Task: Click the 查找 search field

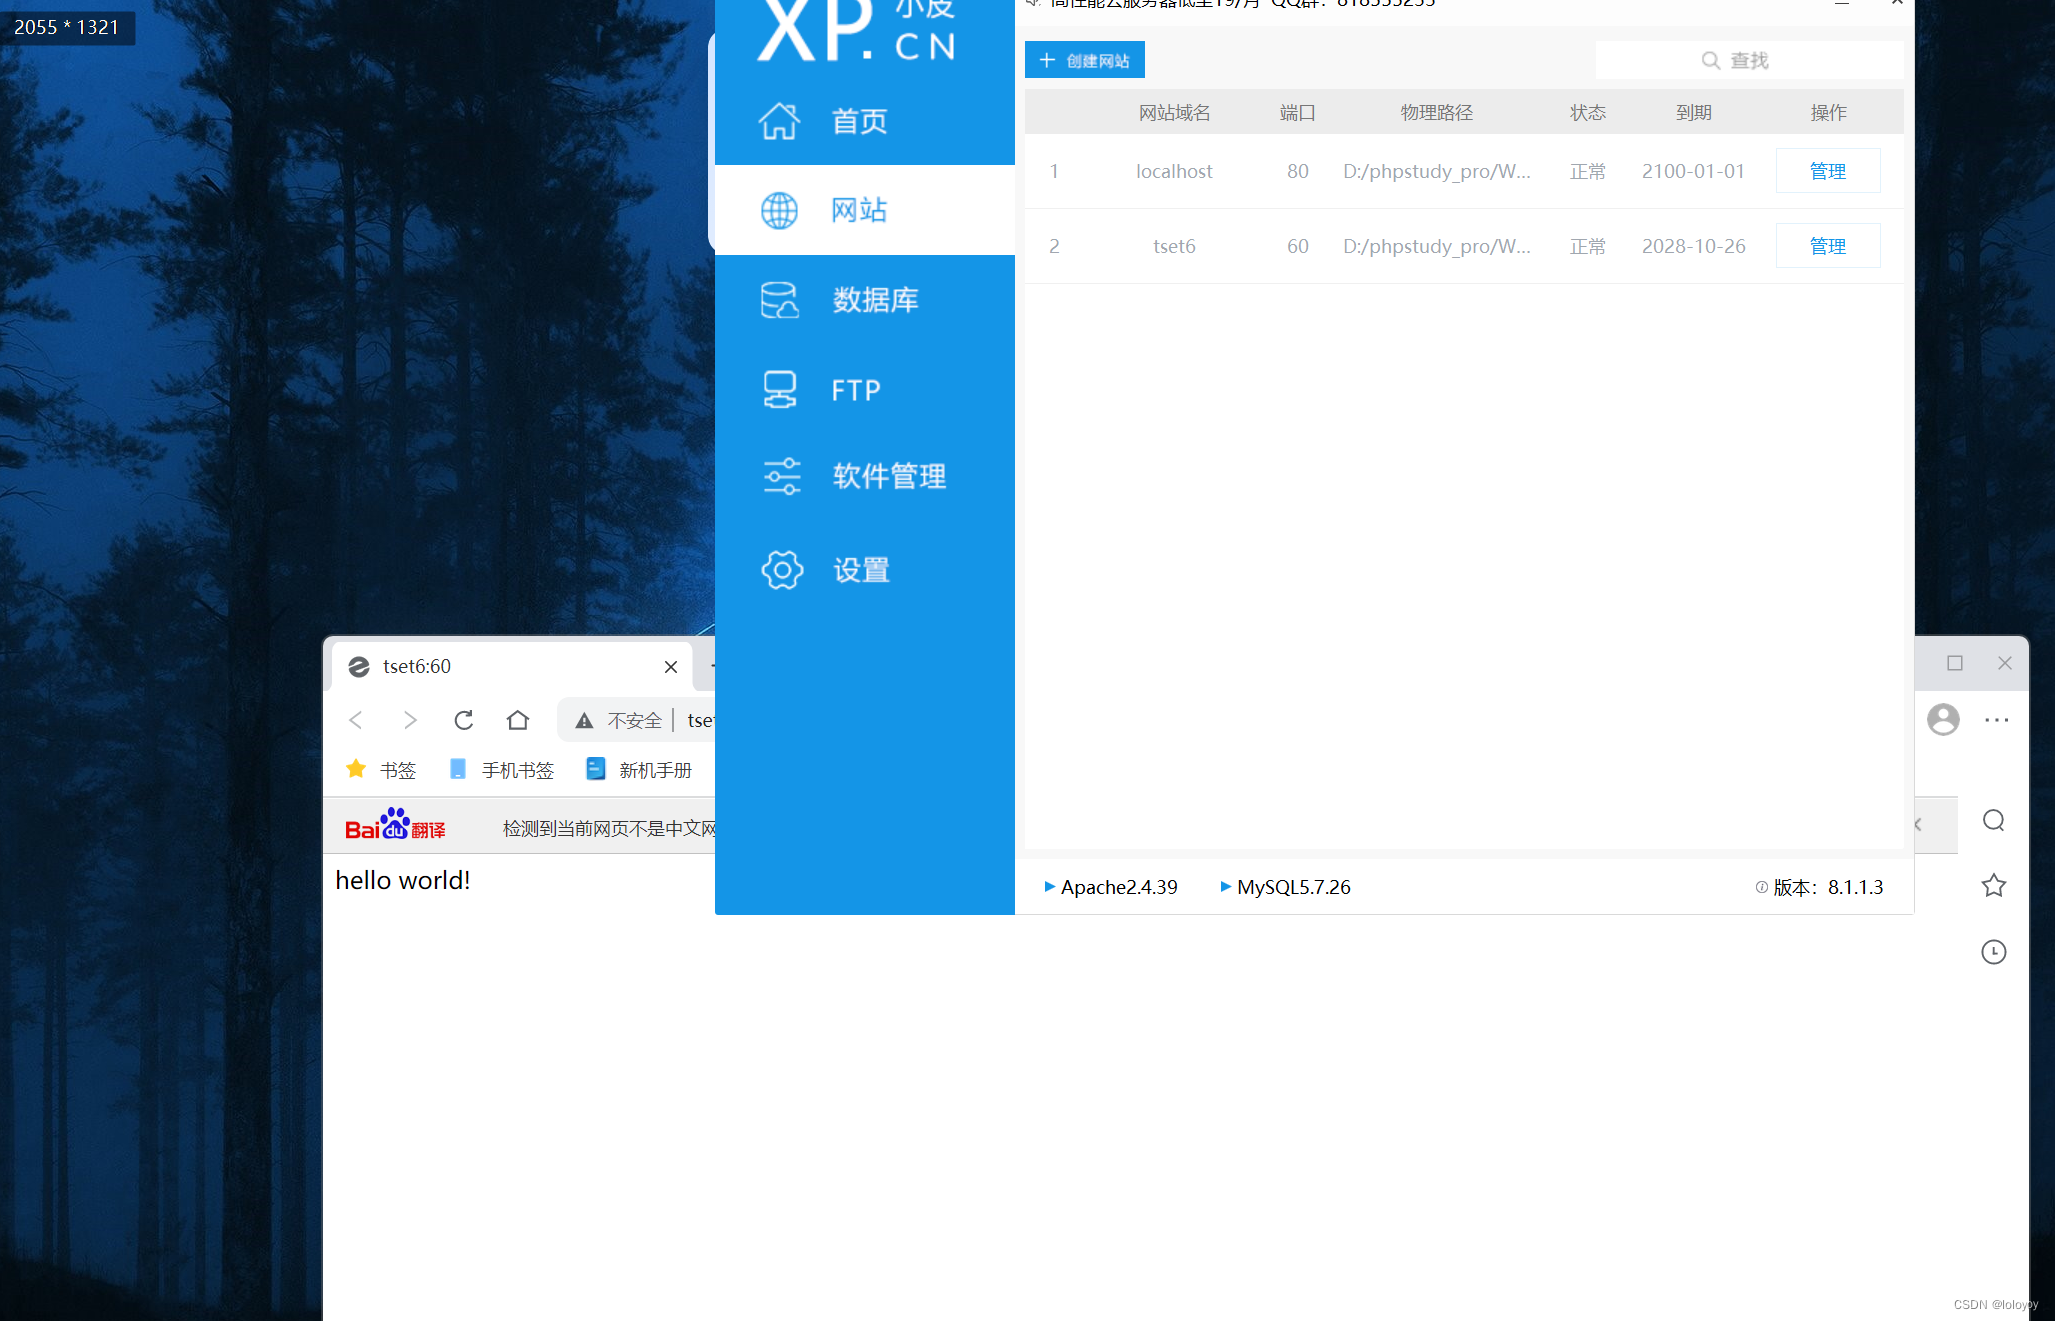Action: (1749, 60)
